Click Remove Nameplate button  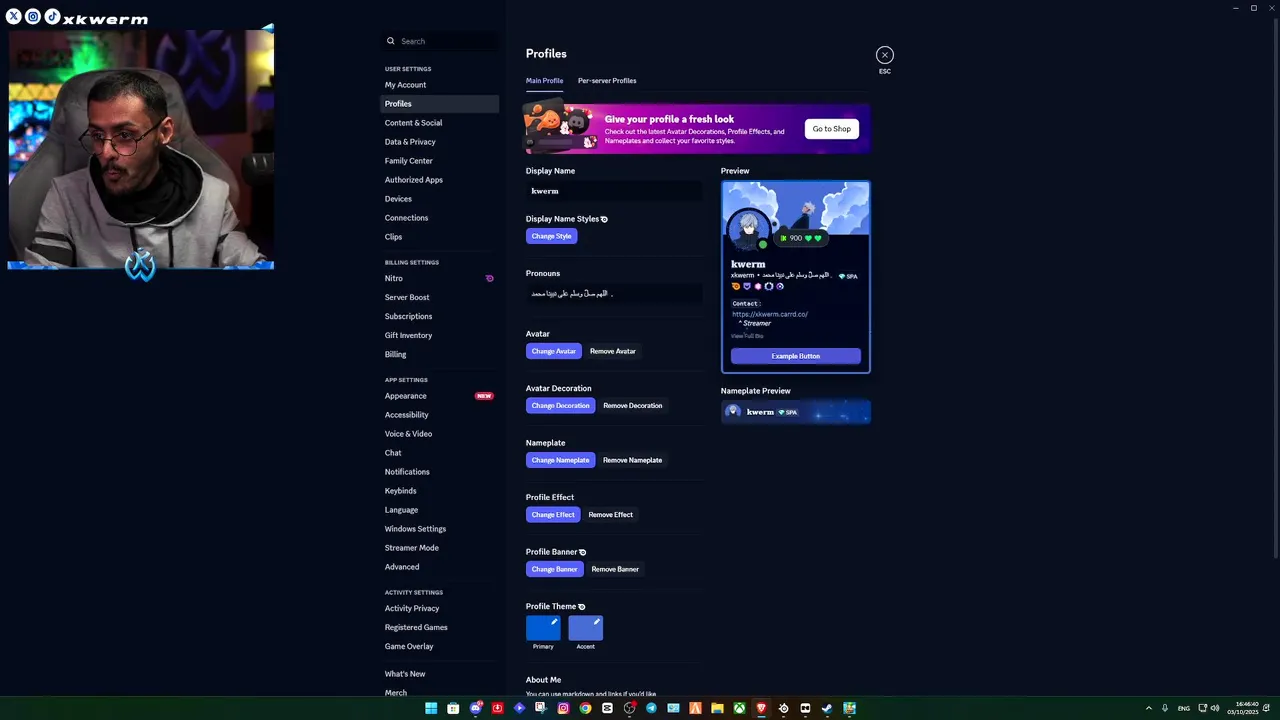(x=632, y=460)
